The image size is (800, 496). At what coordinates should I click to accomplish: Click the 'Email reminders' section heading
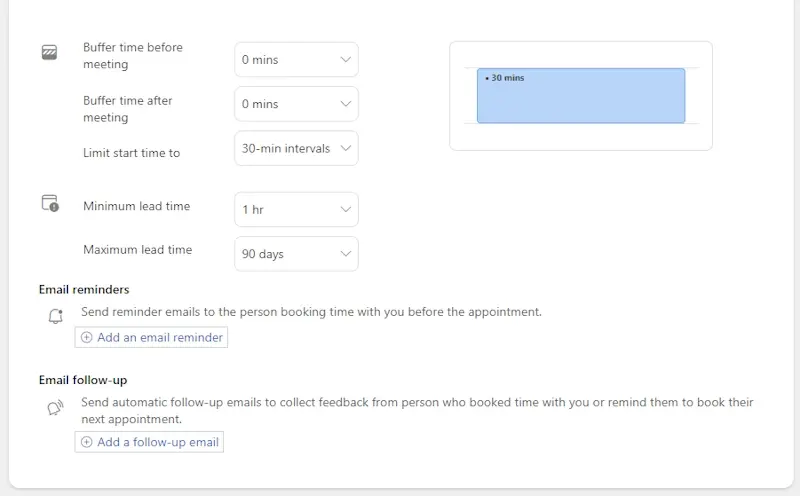click(x=84, y=290)
